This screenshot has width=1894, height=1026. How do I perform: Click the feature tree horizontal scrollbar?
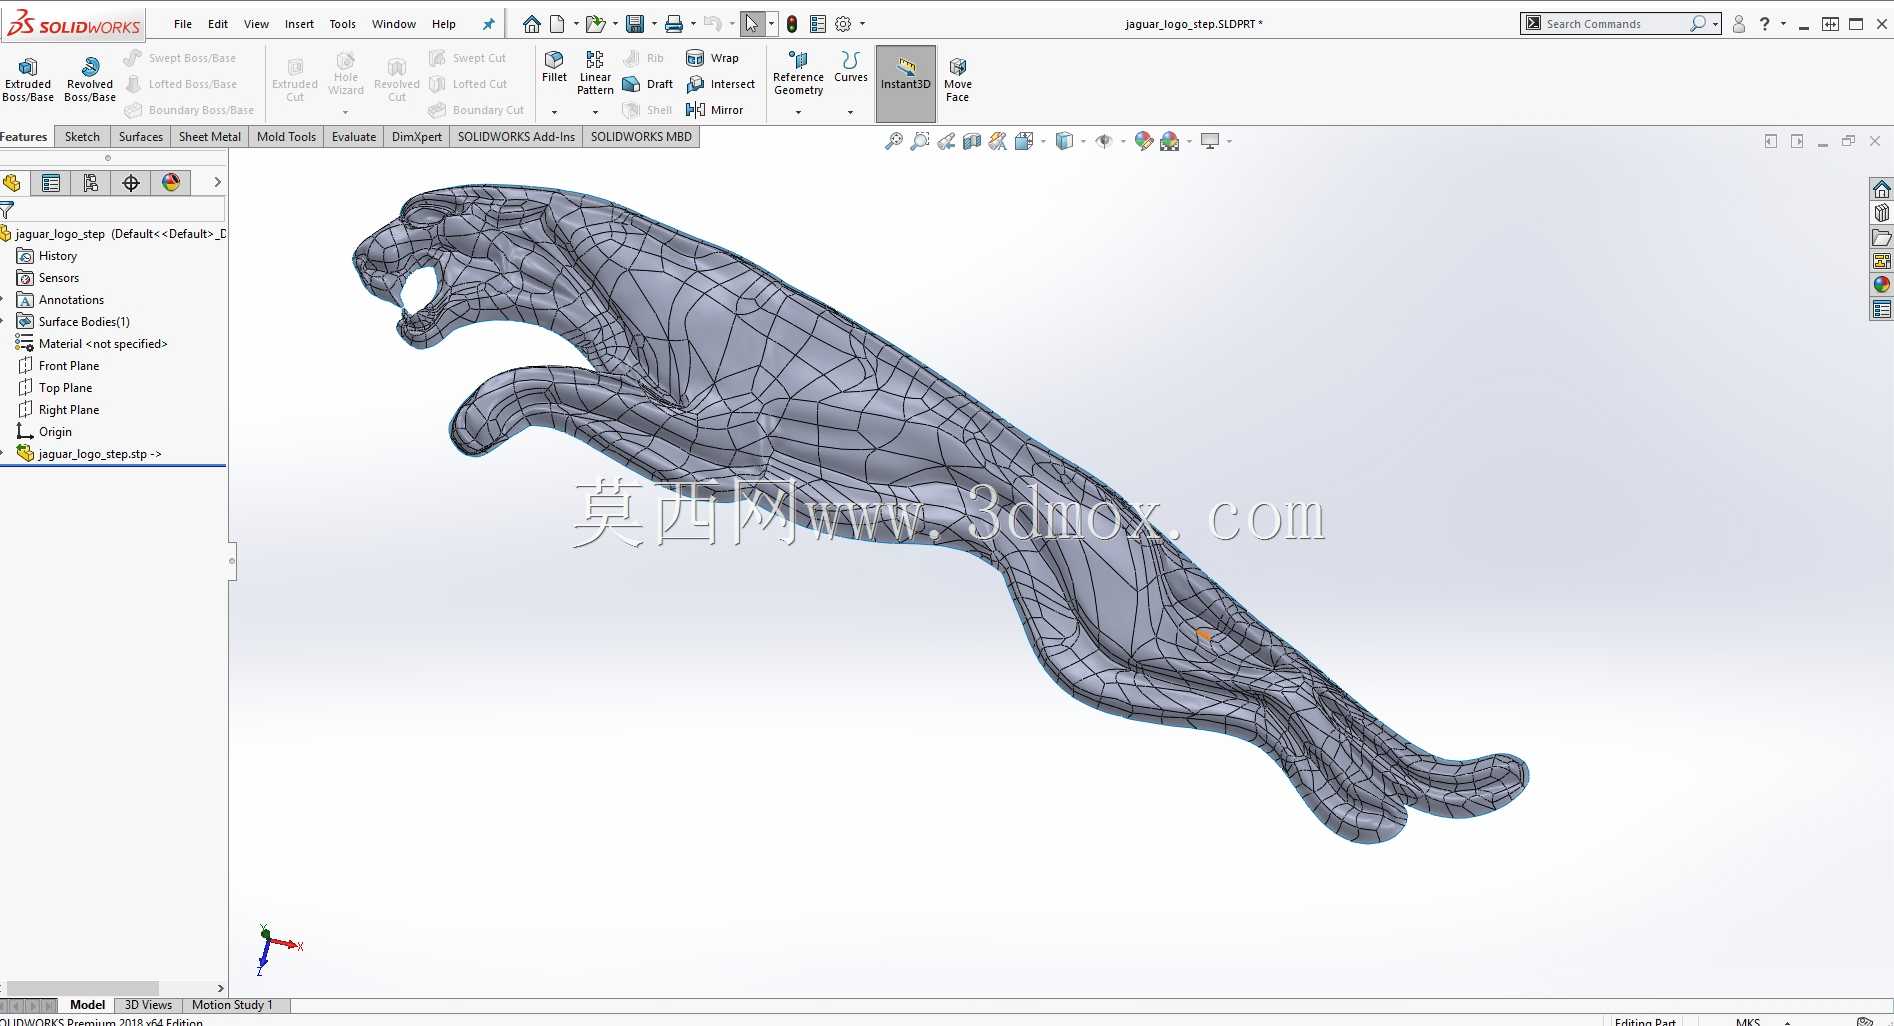(83, 988)
